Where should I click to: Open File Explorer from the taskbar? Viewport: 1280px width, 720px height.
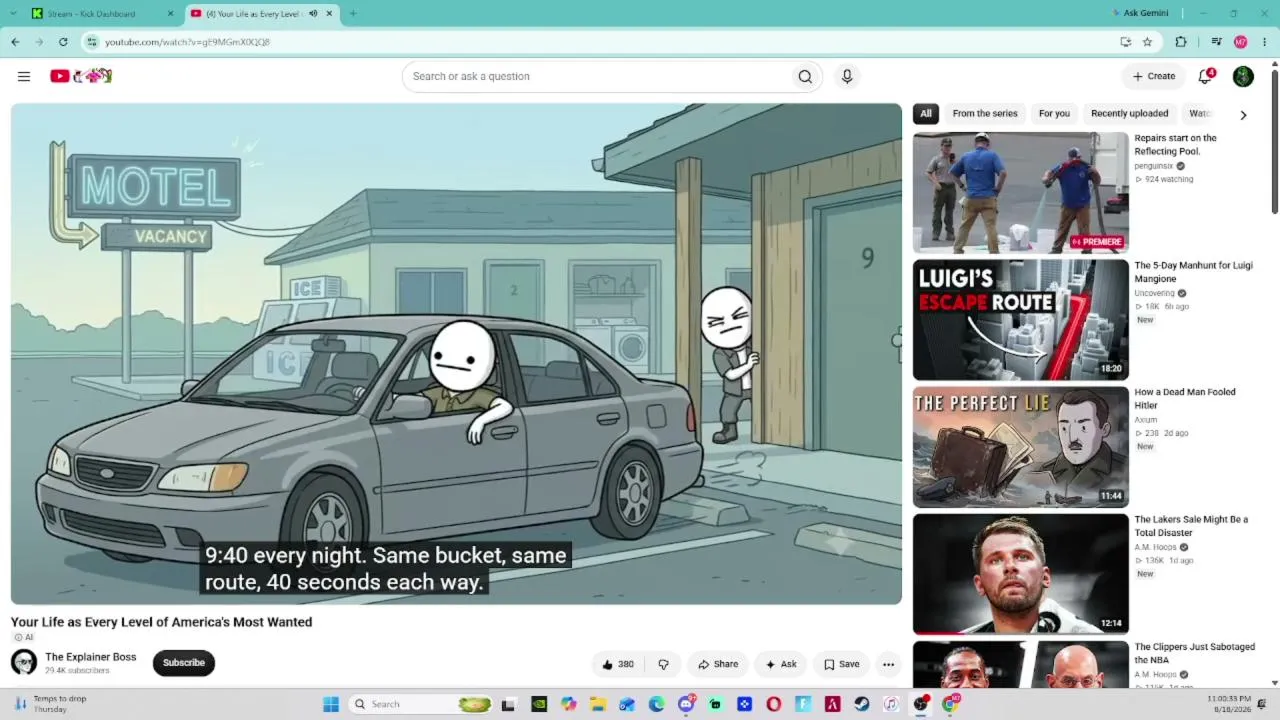[x=598, y=704]
